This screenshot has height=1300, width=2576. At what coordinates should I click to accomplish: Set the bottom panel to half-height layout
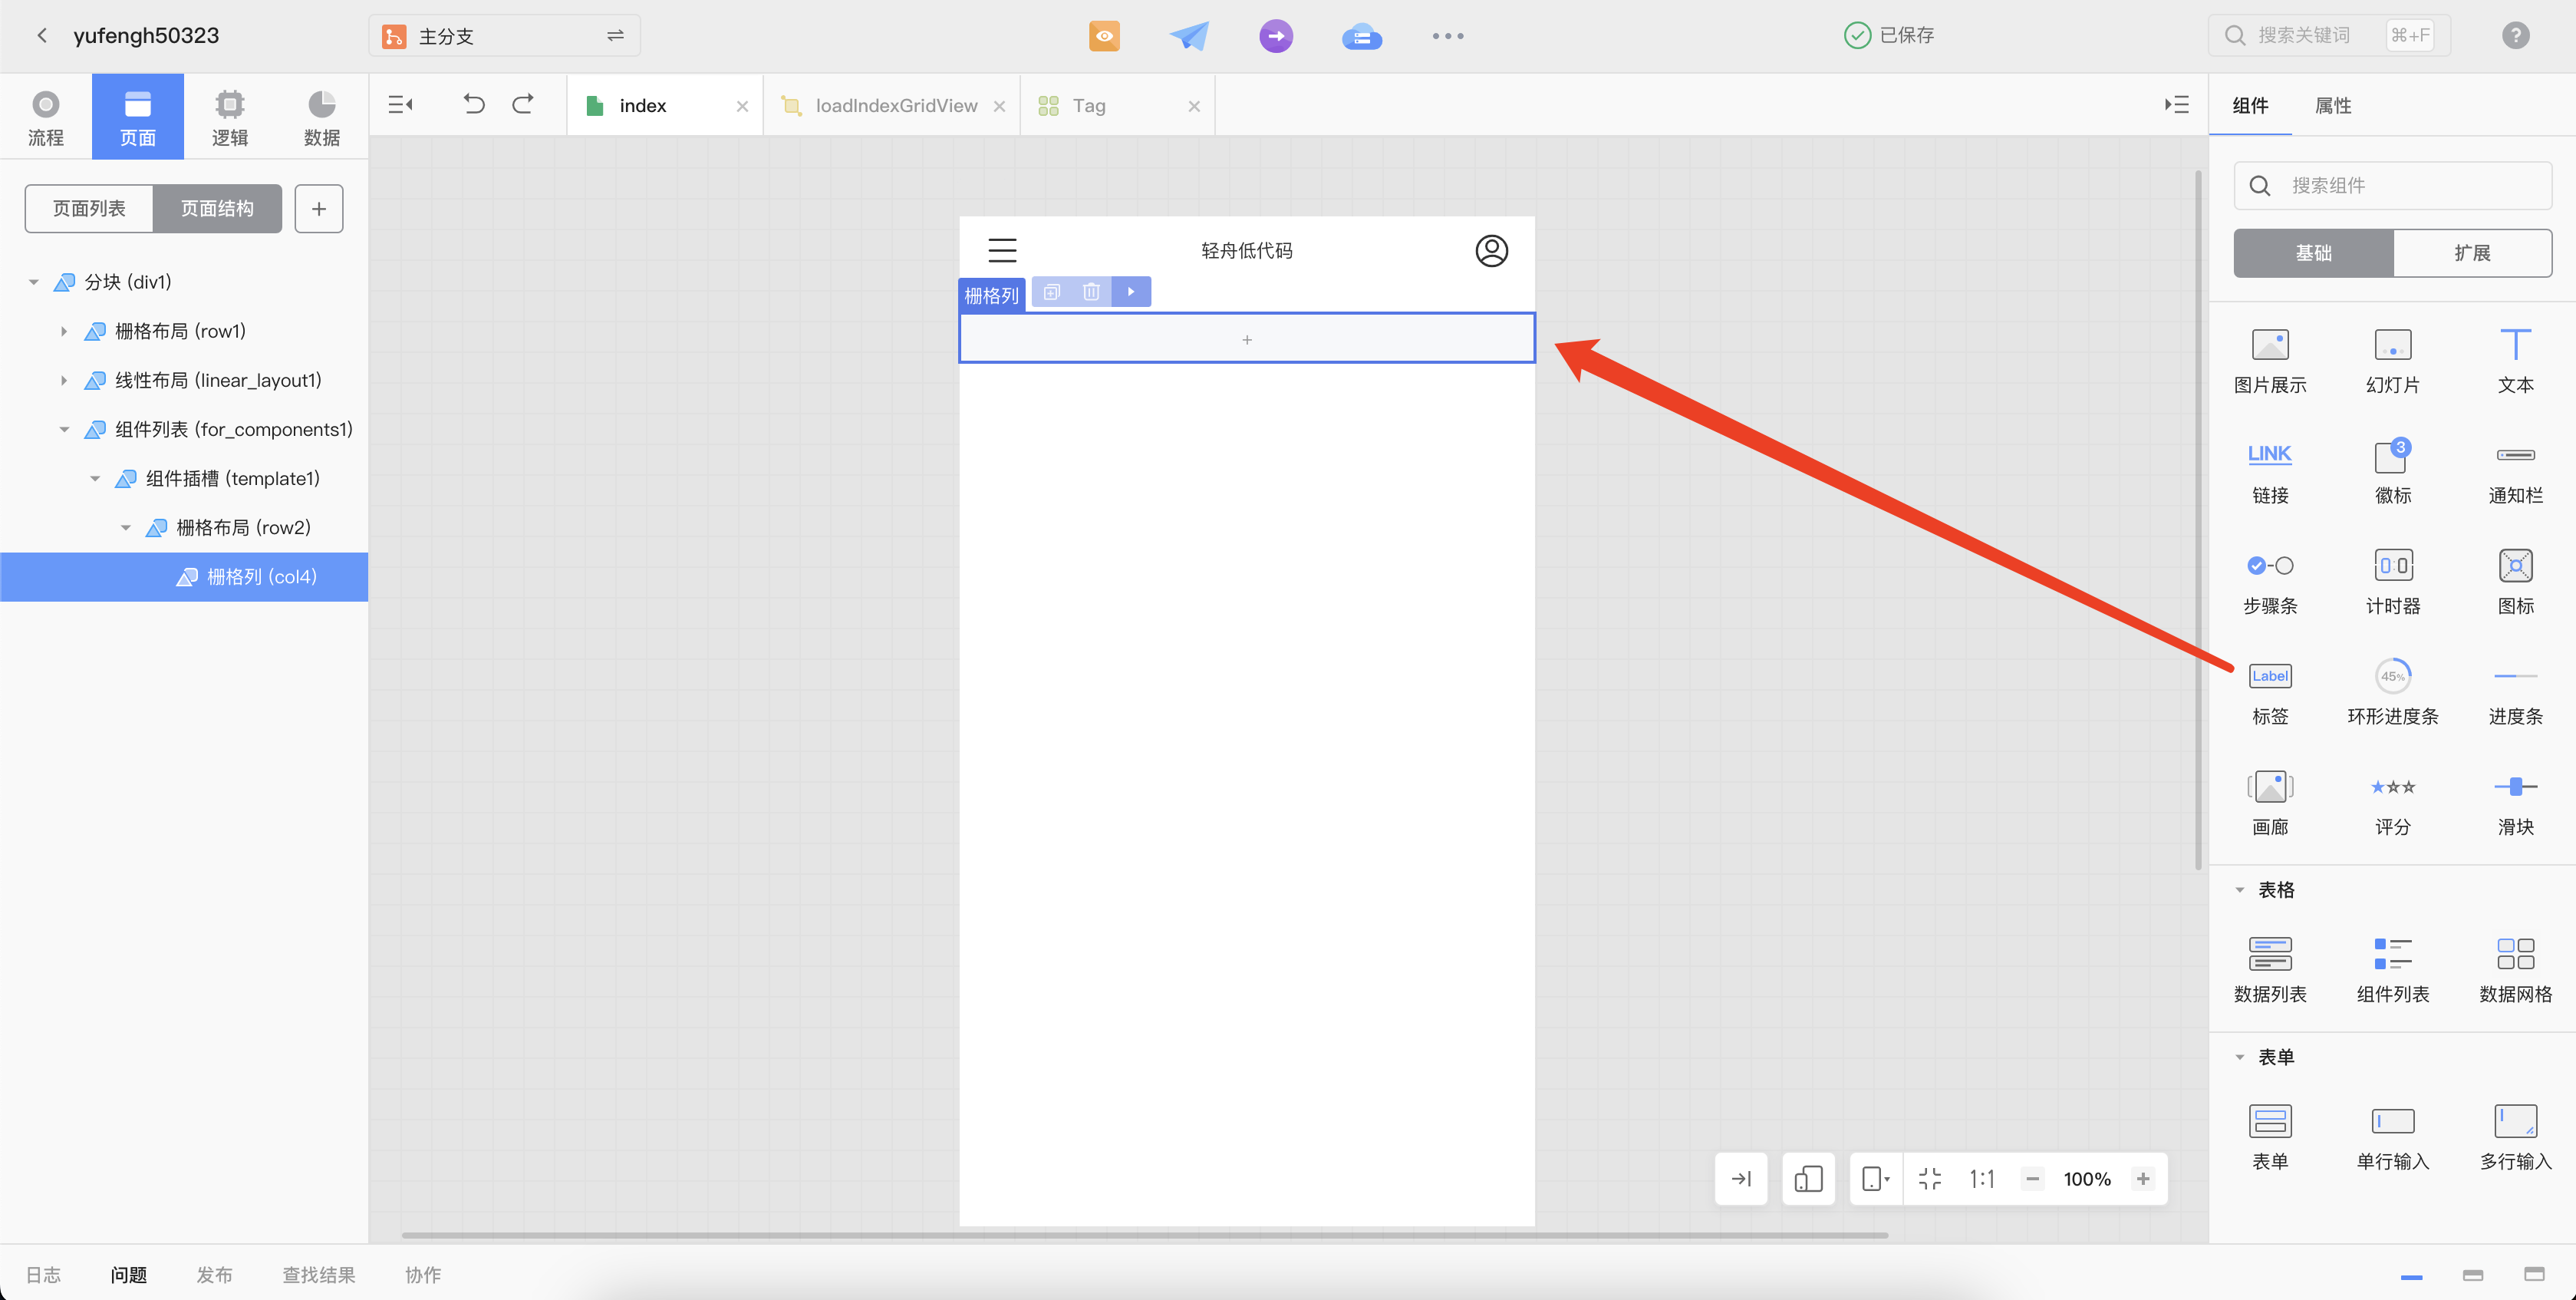point(2472,1275)
